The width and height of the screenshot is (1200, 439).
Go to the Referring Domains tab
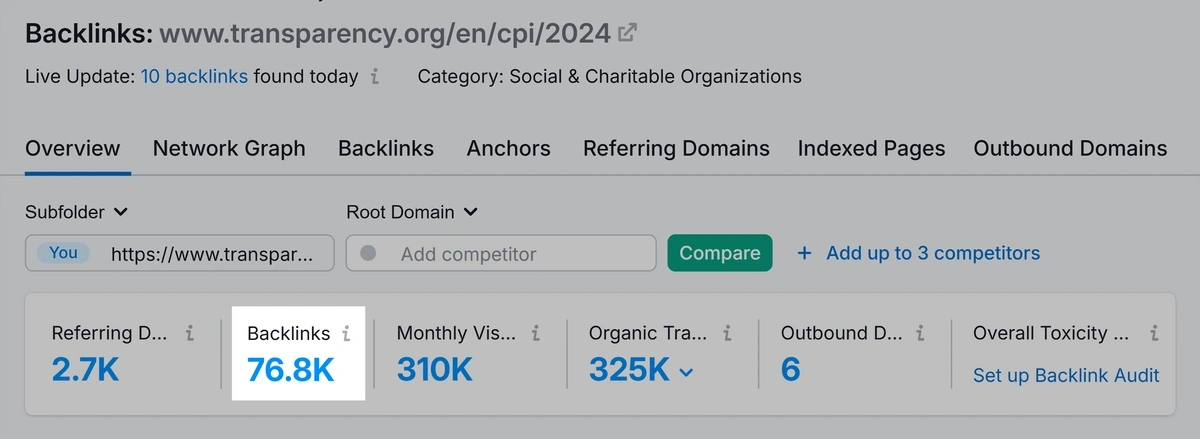point(676,149)
